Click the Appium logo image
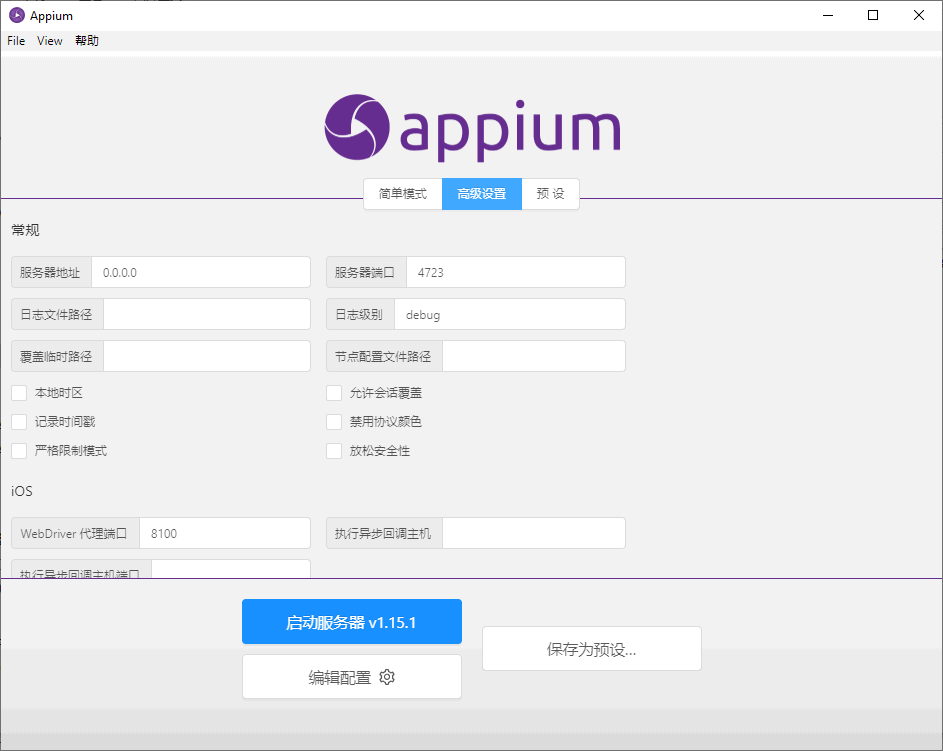Viewport: 943px width, 751px height. click(x=472, y=127)
